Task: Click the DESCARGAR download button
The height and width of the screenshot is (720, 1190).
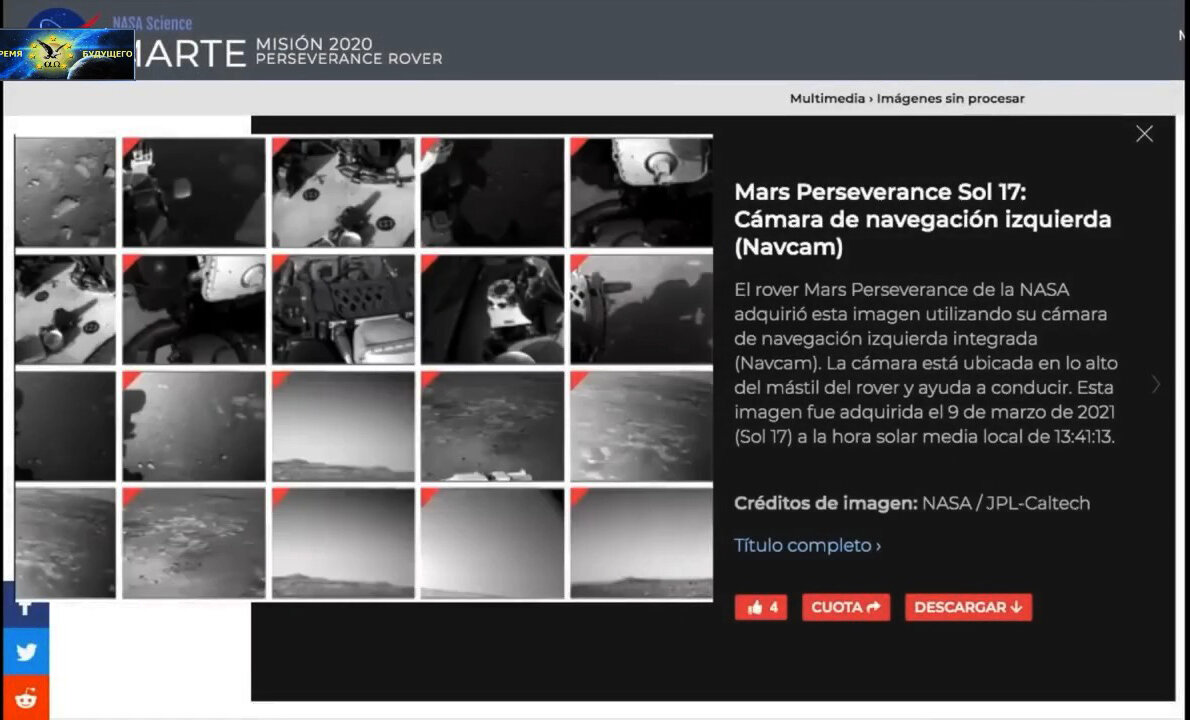Action: click(x=968, y=607)
